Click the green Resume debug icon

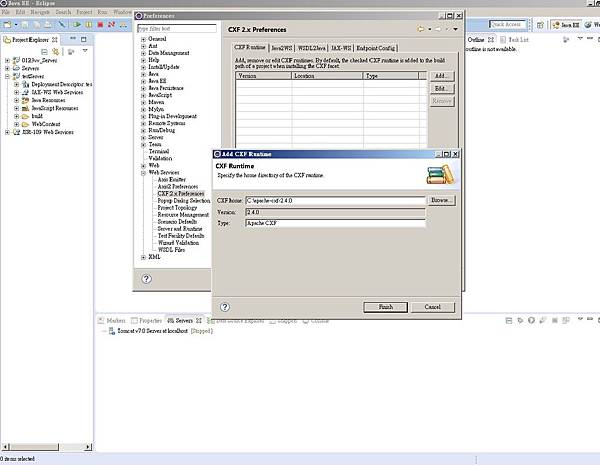click(77, 25)
